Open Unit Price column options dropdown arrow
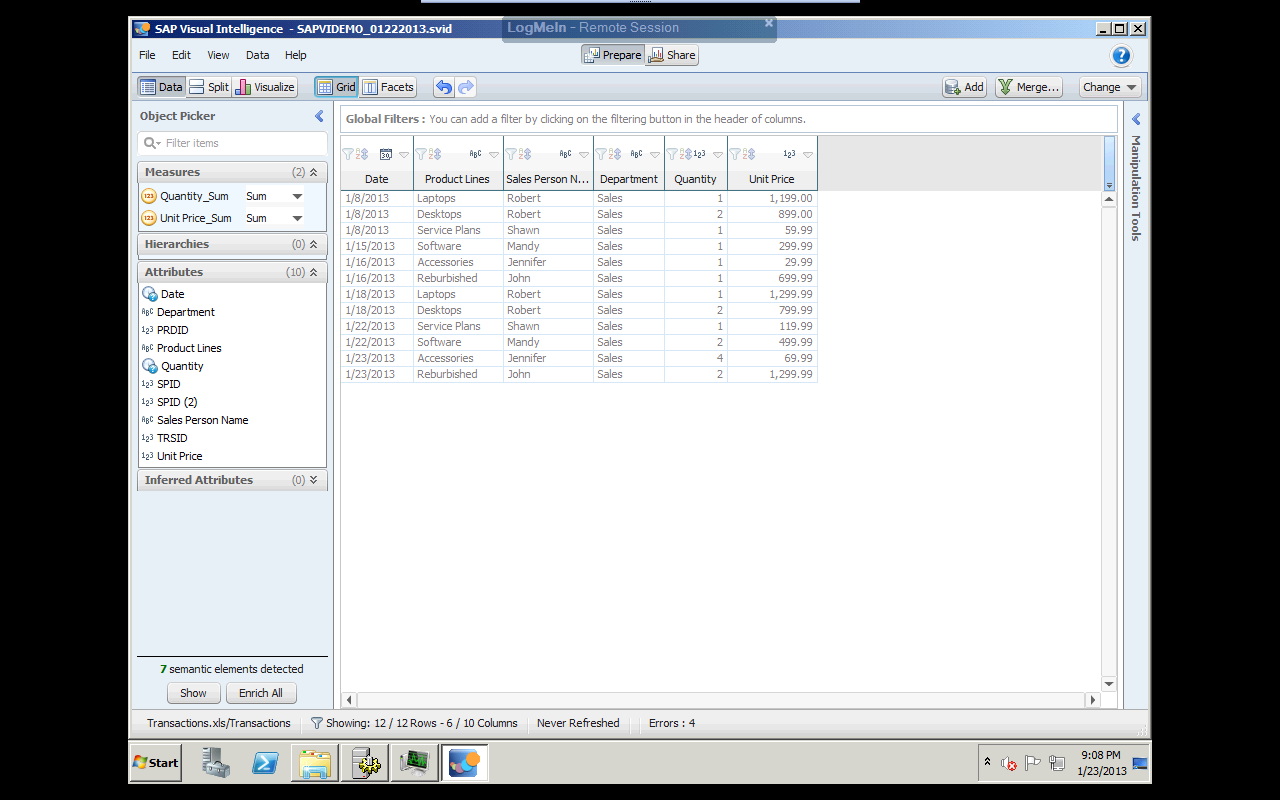Image resolution: width=1280 pixels, height=800 pixels. [x=808, y=155]
